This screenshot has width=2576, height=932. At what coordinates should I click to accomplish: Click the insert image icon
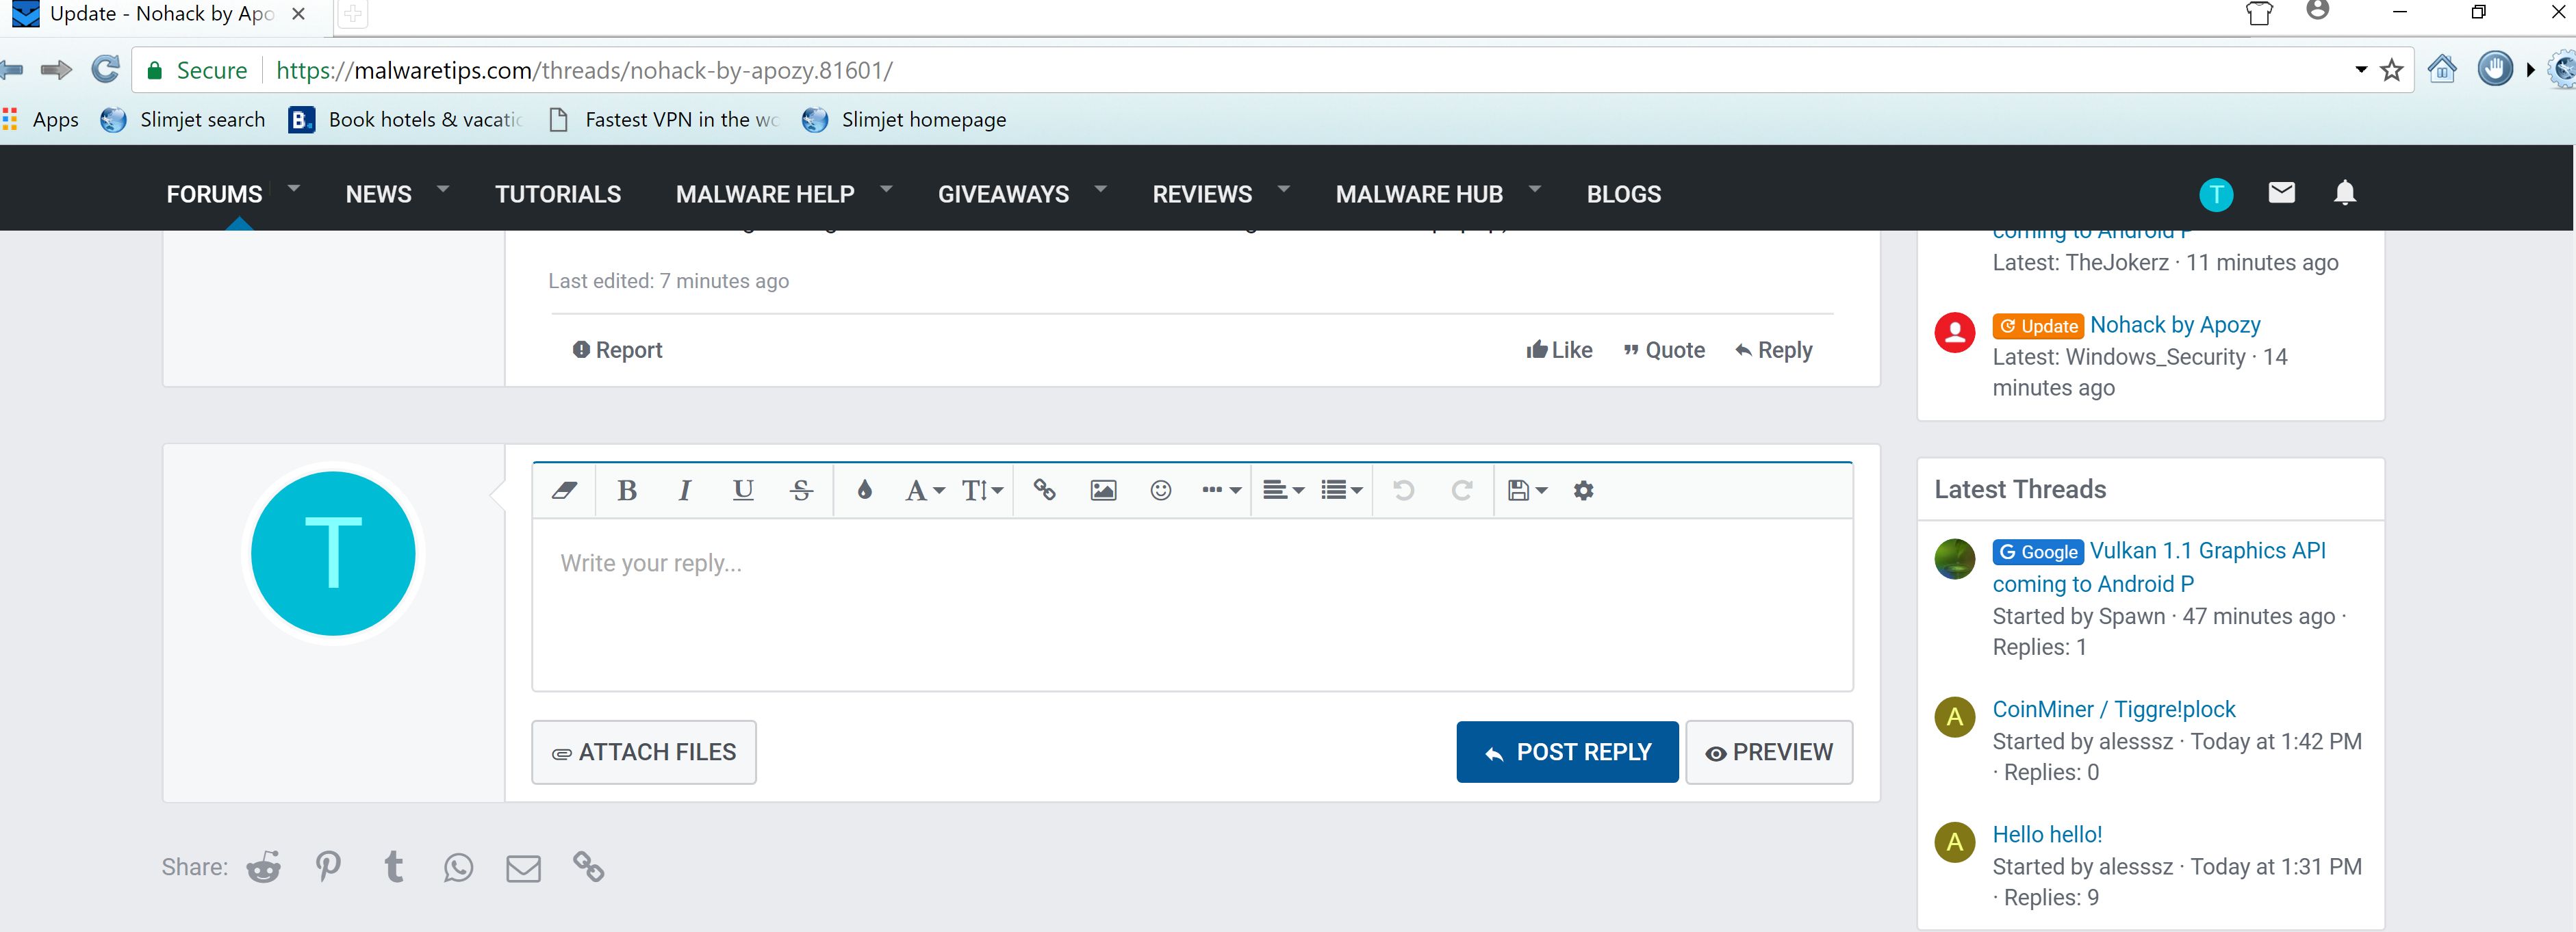(x=1103, y=490)
